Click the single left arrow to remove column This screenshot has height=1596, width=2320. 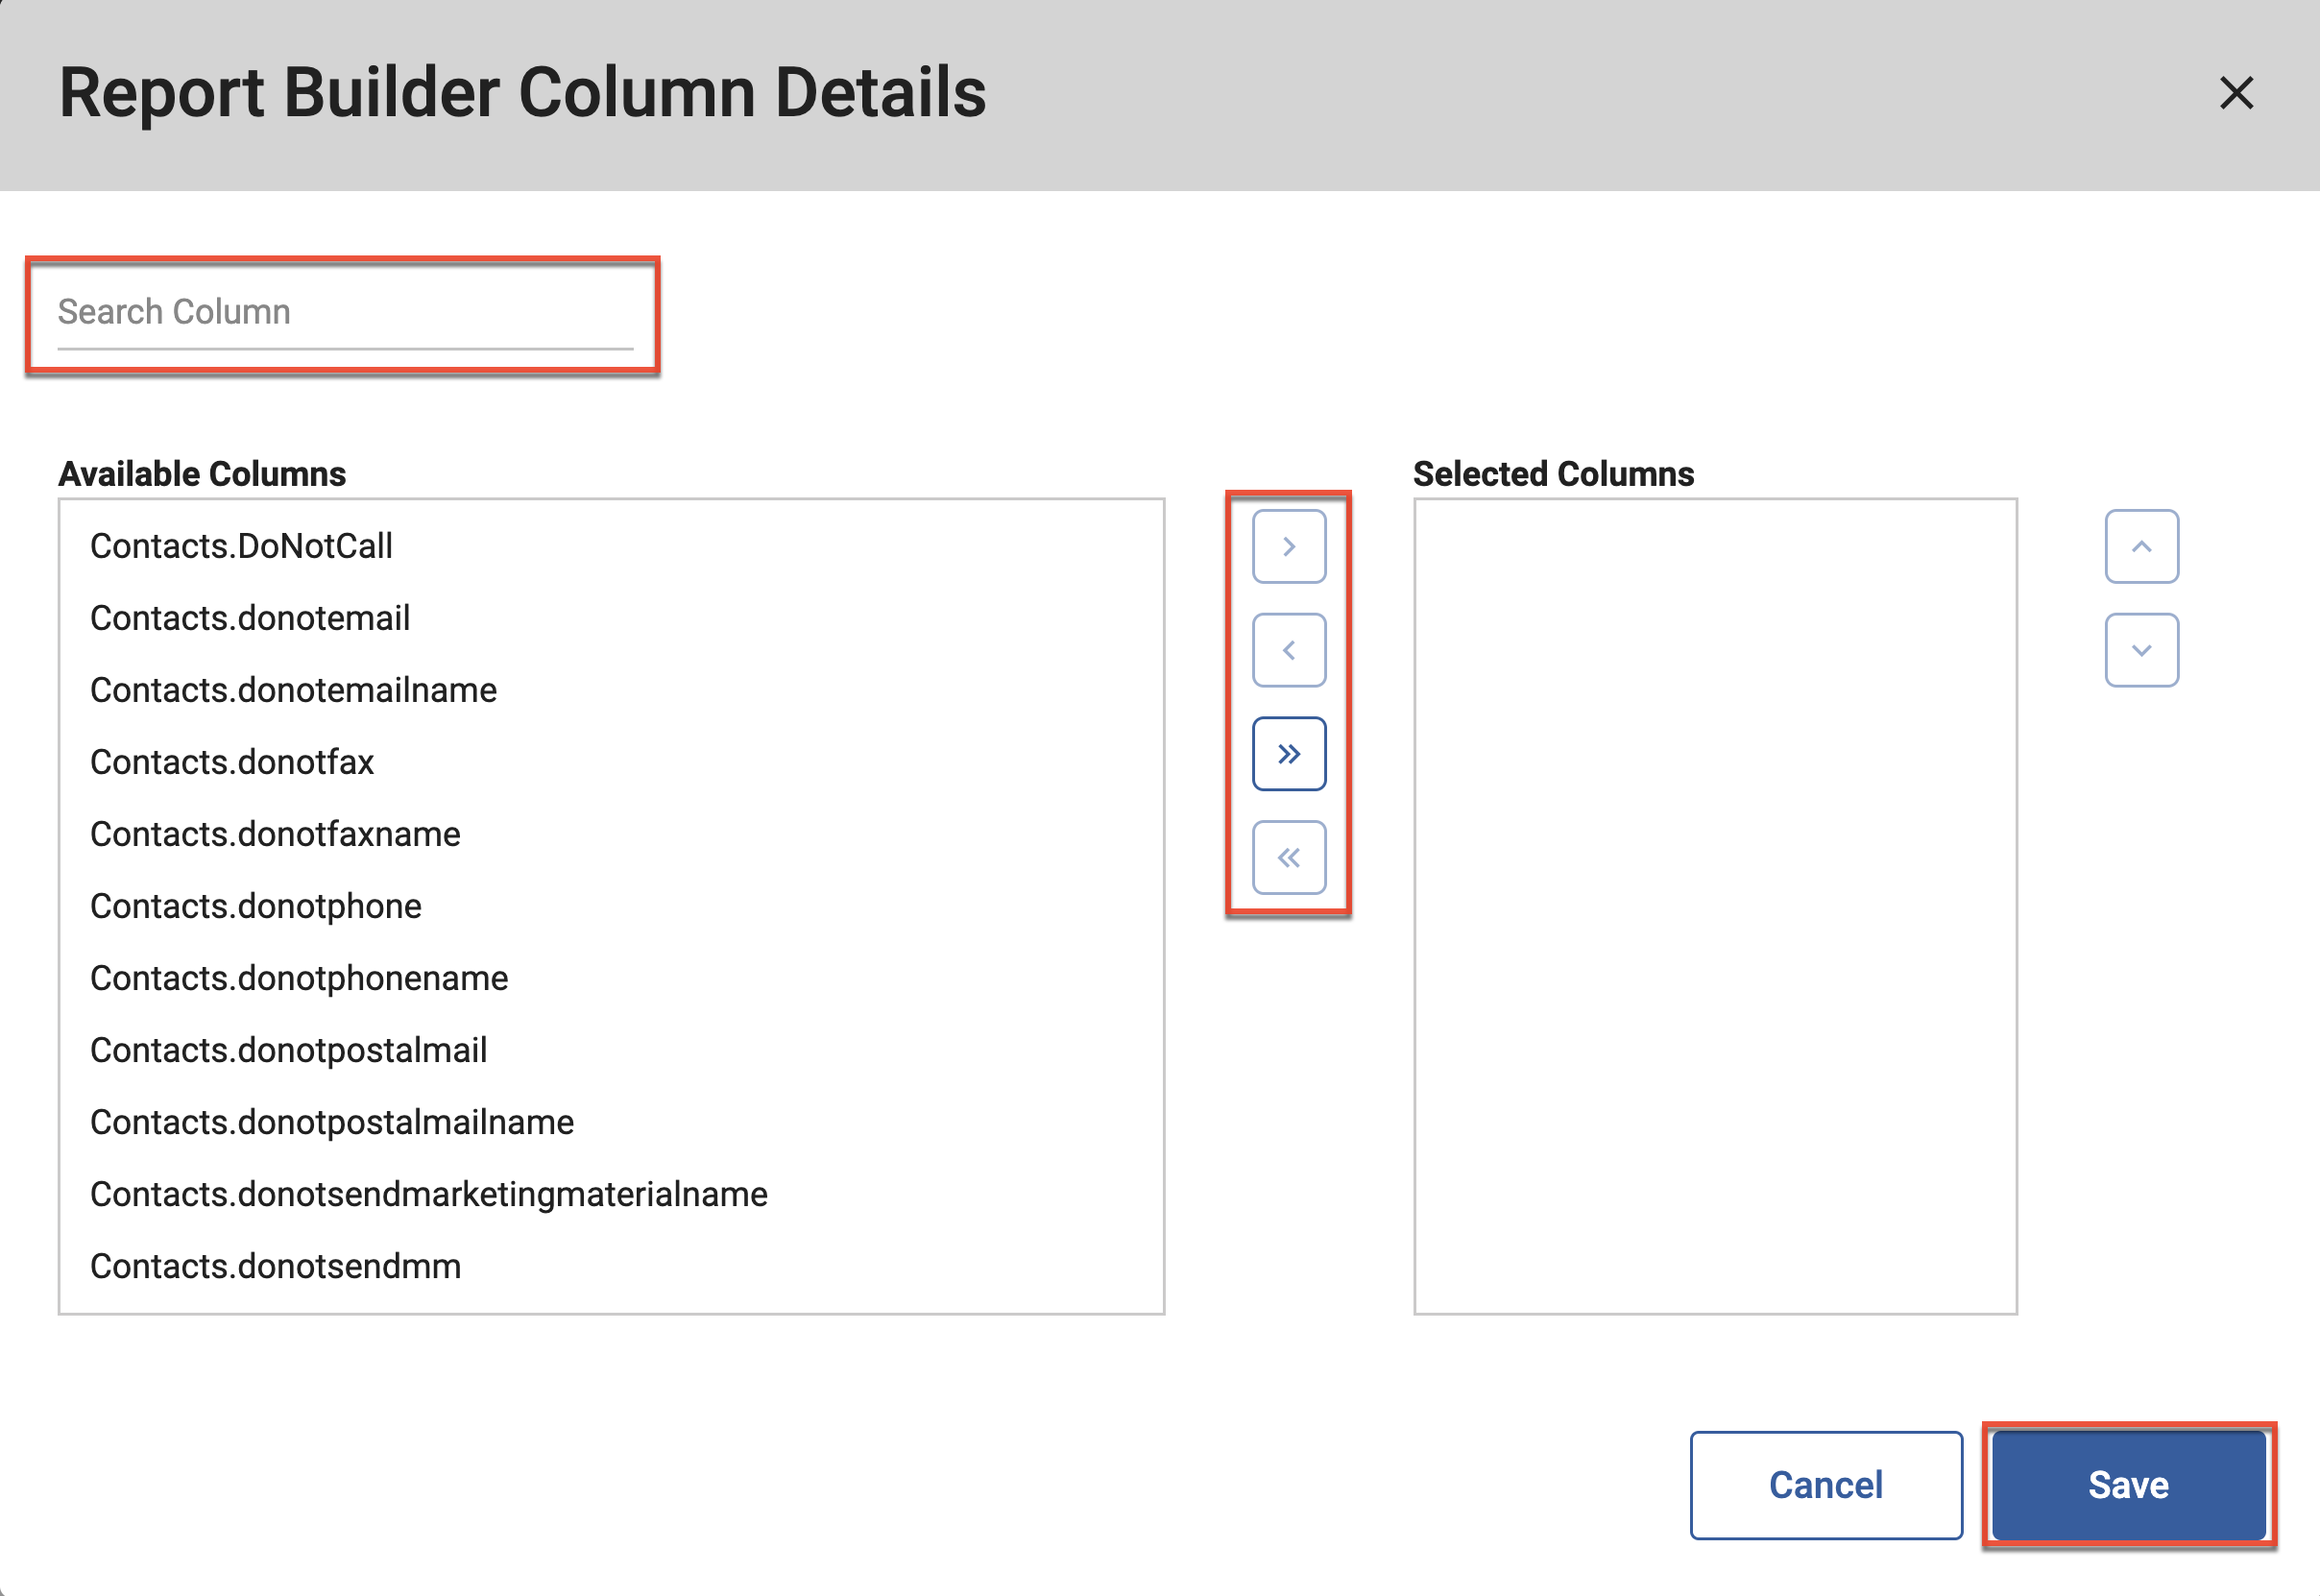tap(1288, 649)
